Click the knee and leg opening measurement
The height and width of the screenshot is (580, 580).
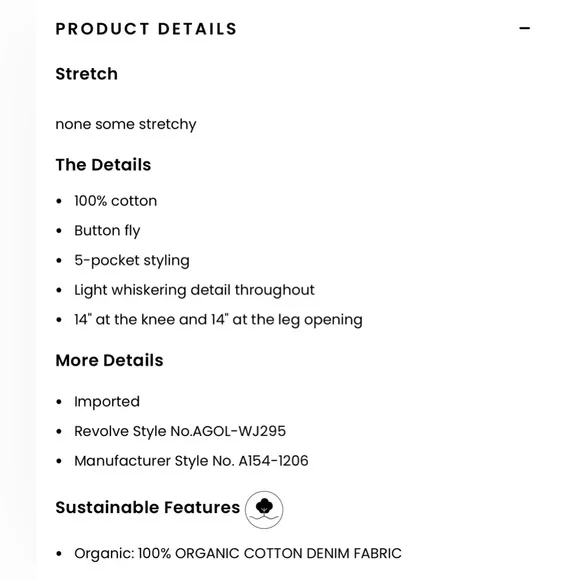tap(218, 320)
